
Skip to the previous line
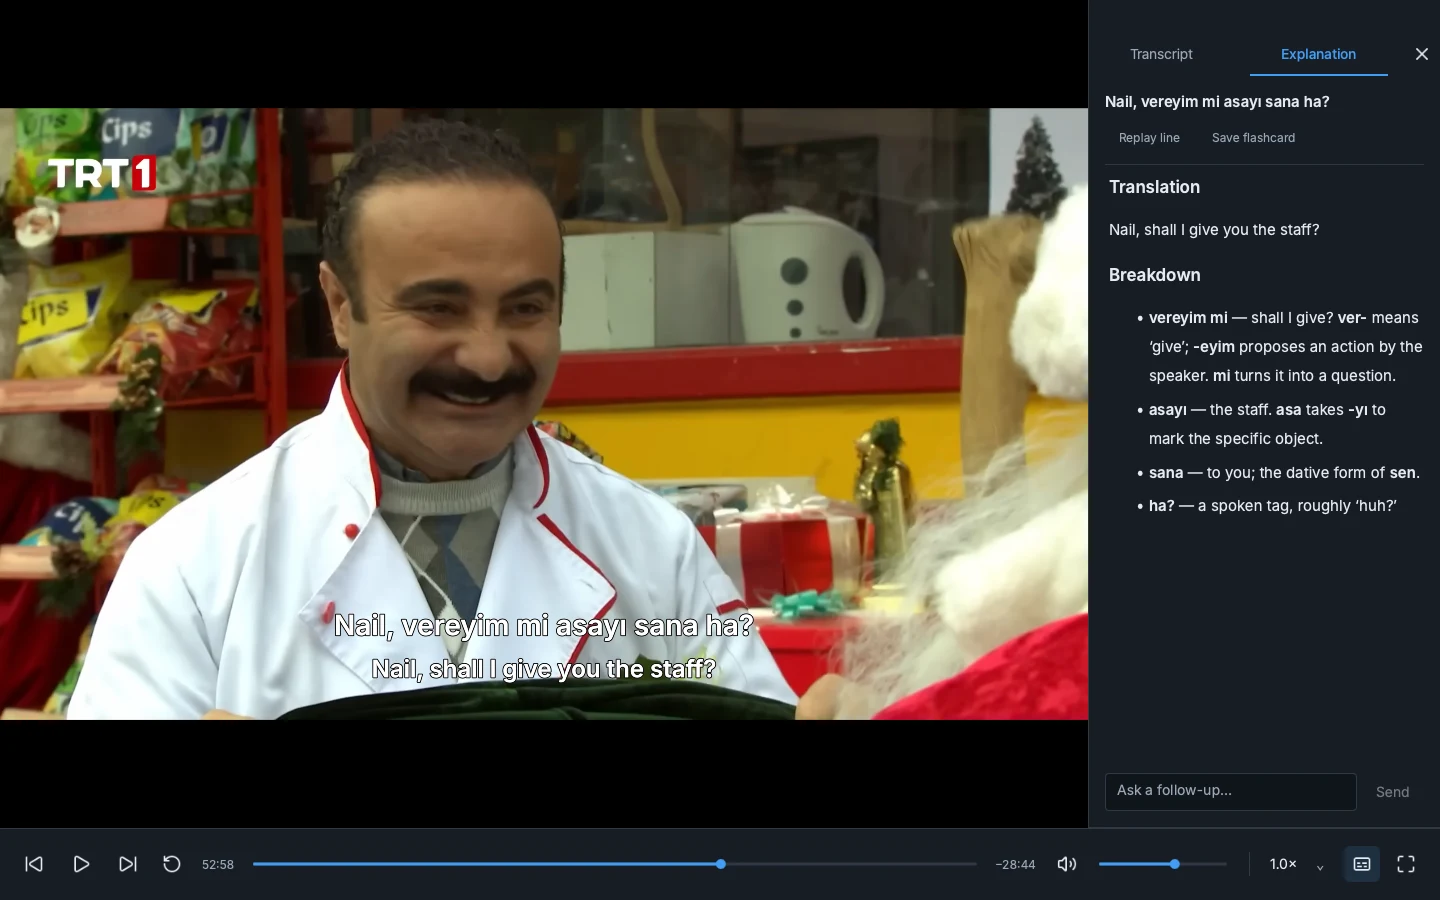click(34, 864)
